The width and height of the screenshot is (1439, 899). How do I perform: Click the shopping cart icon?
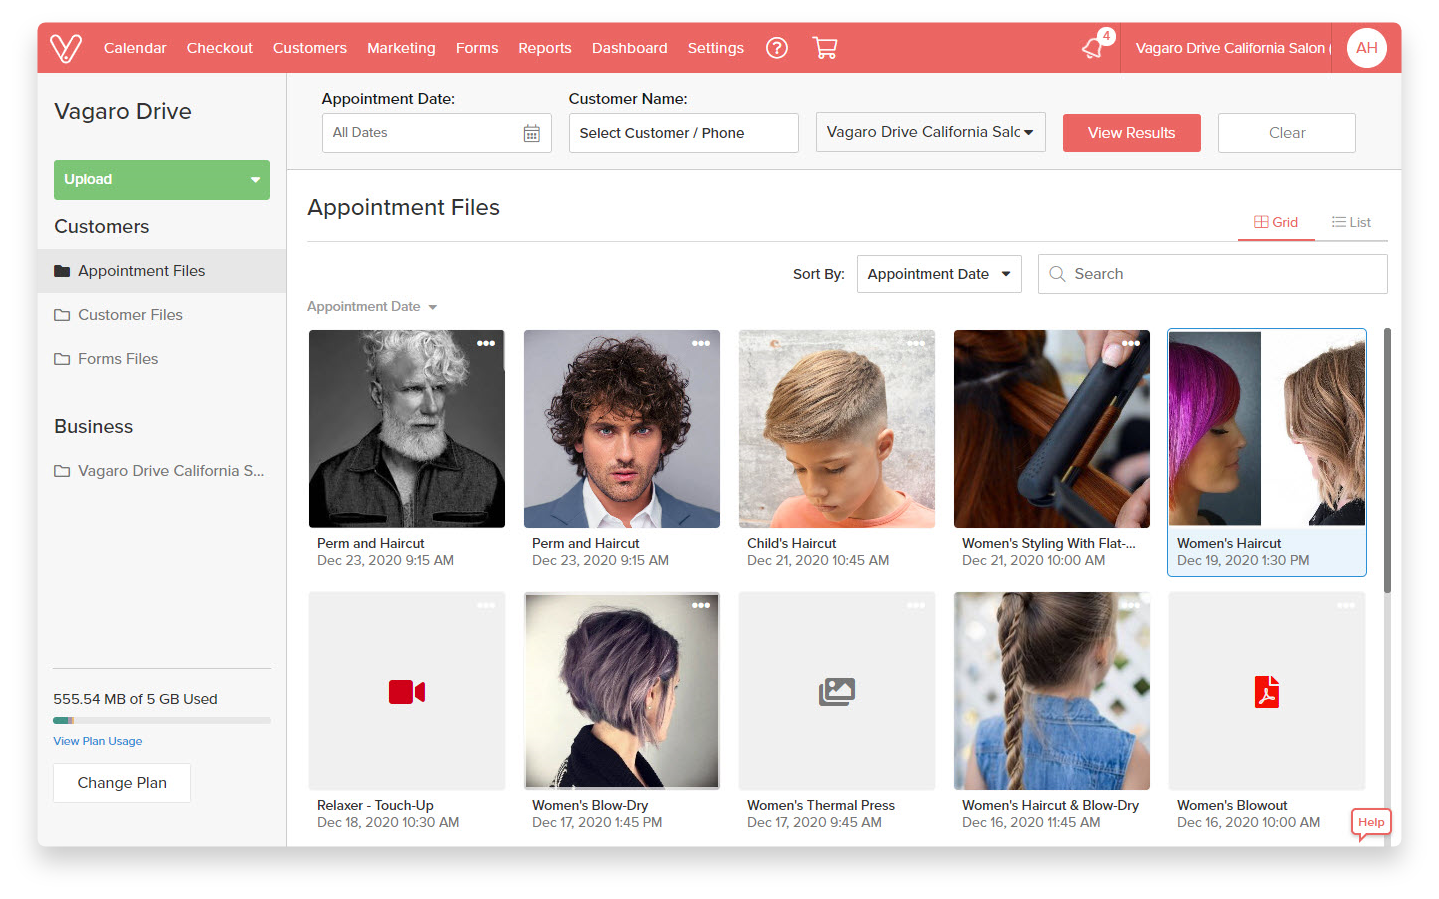tap(825, 47)
